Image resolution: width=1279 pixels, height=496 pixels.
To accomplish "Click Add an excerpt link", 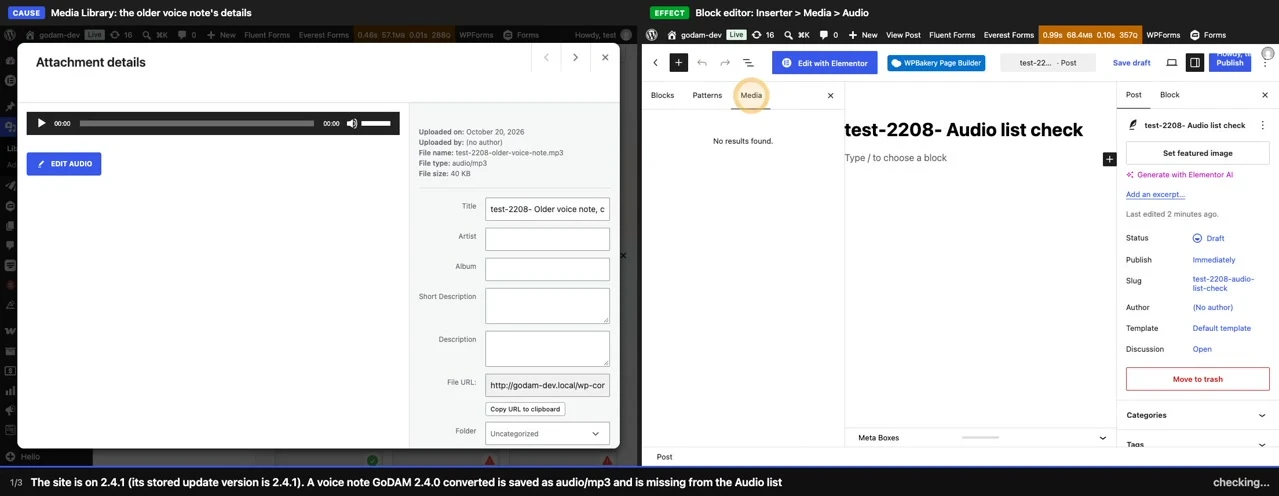I will tap(1155, 195).
